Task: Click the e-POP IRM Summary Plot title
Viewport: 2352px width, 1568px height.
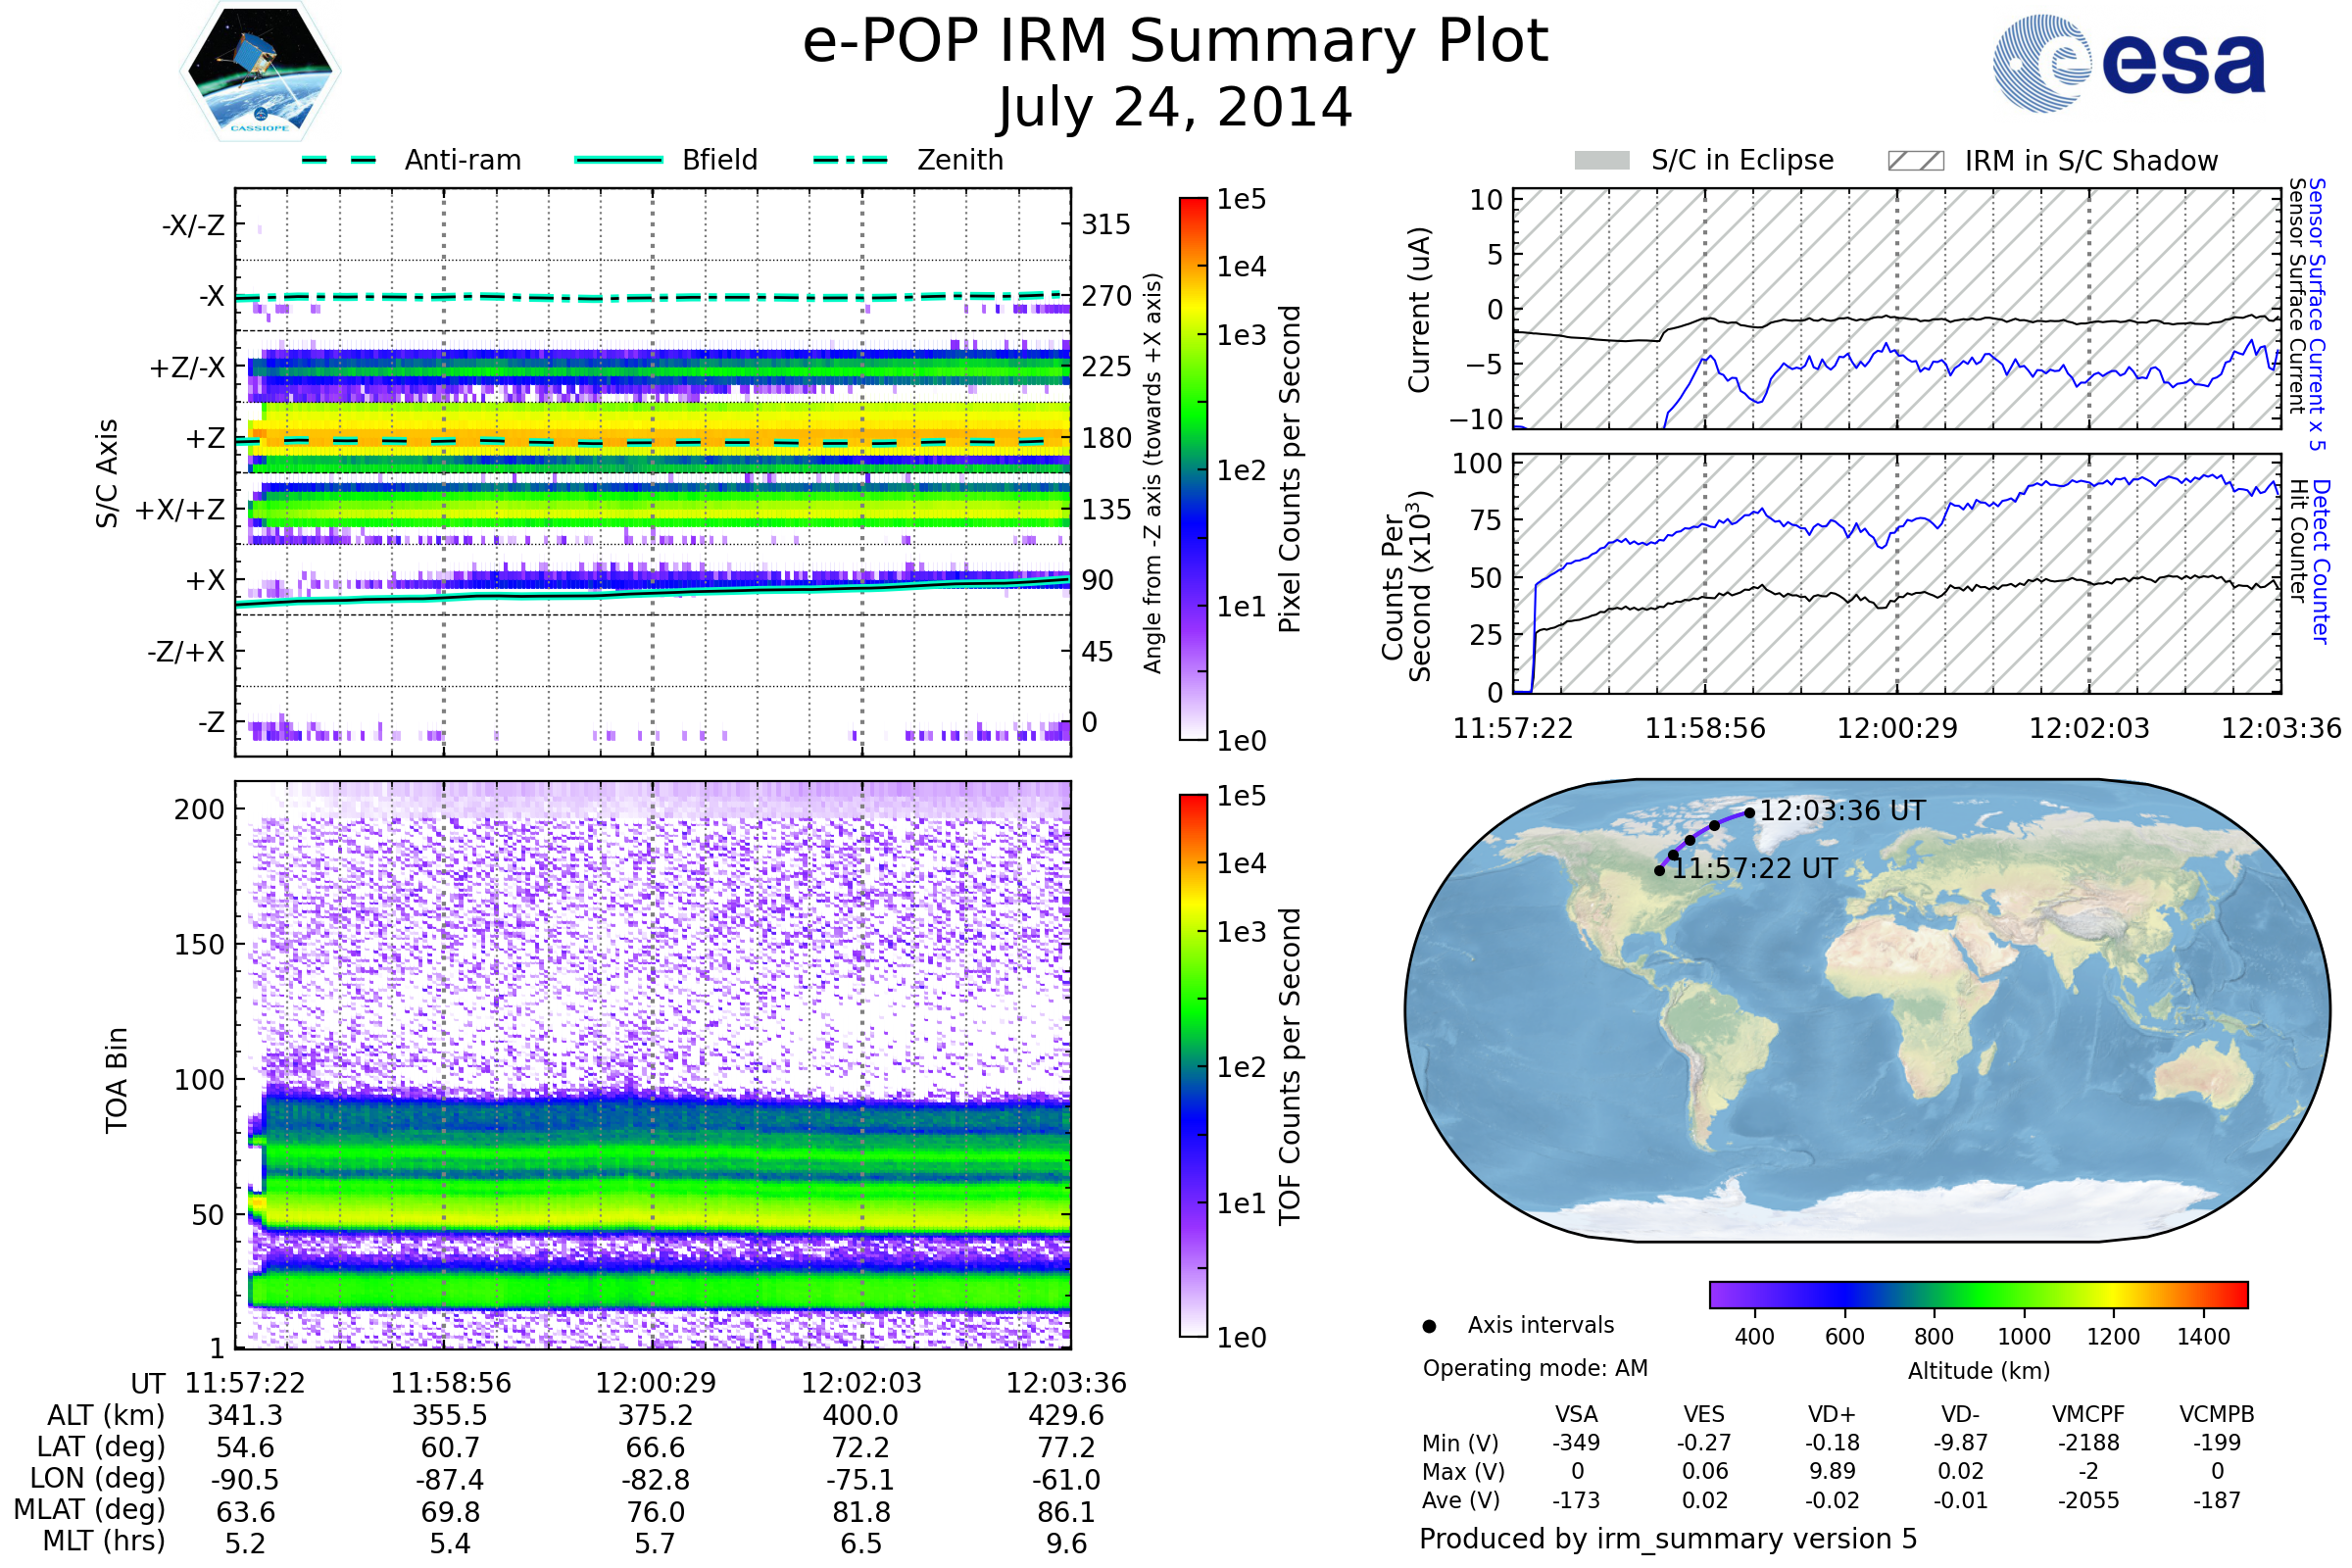Action: click(1175, 42)
